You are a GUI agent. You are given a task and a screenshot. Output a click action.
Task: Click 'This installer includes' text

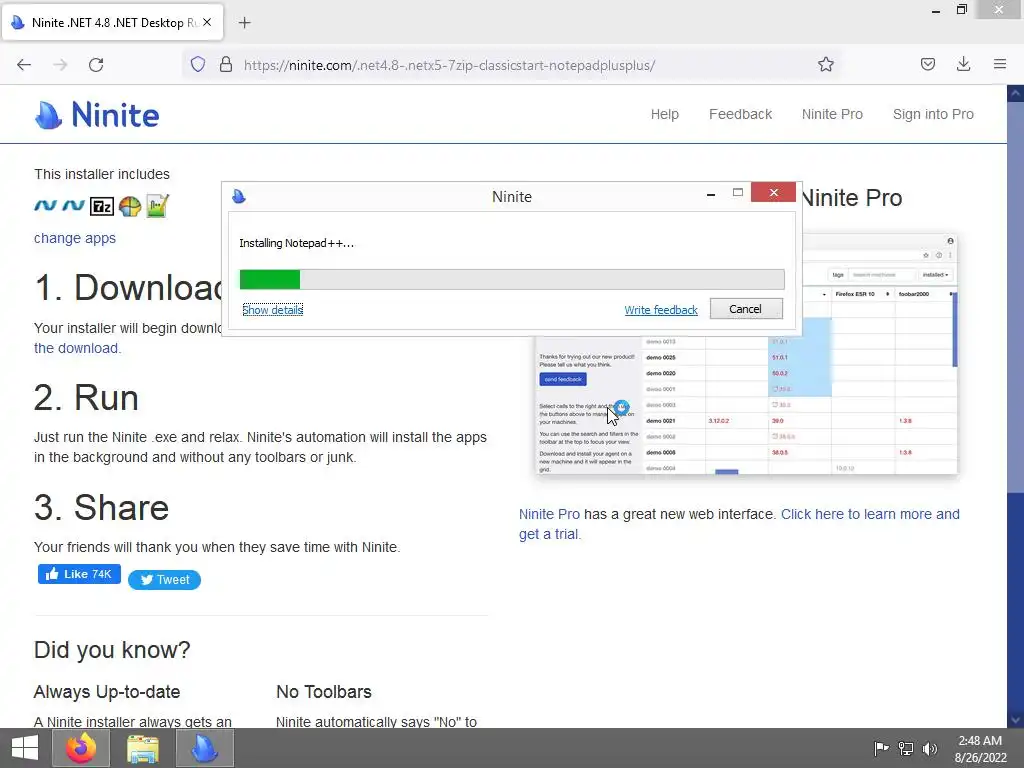tap(102, 174)
